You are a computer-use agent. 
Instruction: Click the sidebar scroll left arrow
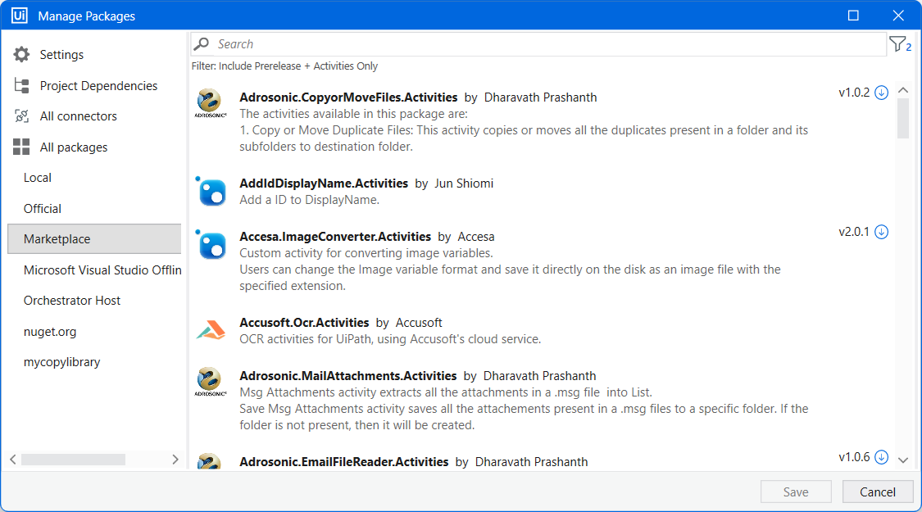[x=13, y=459]
